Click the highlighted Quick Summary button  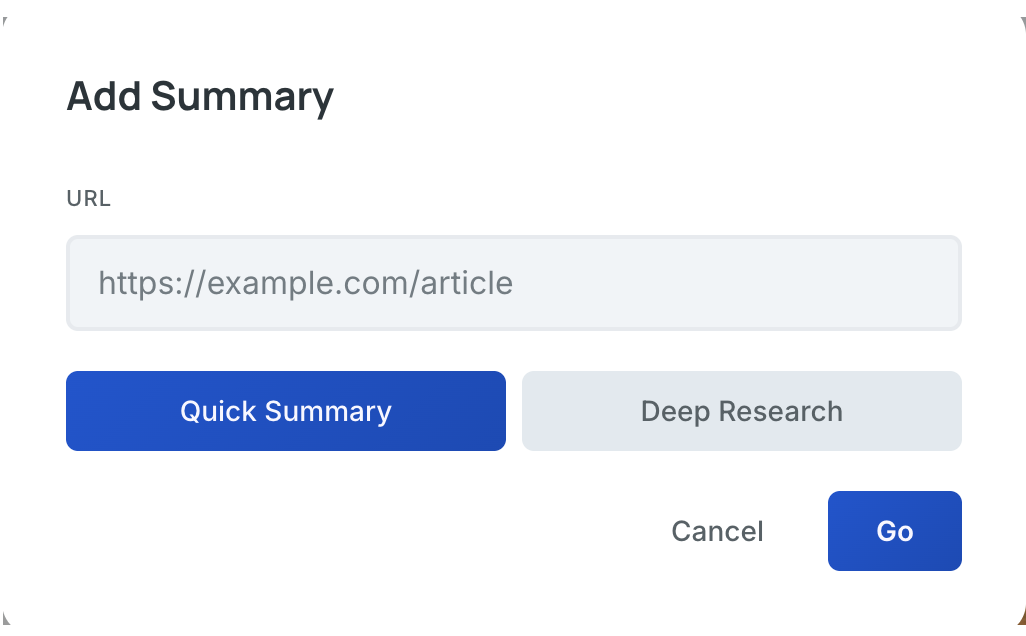tap(286, 411)
